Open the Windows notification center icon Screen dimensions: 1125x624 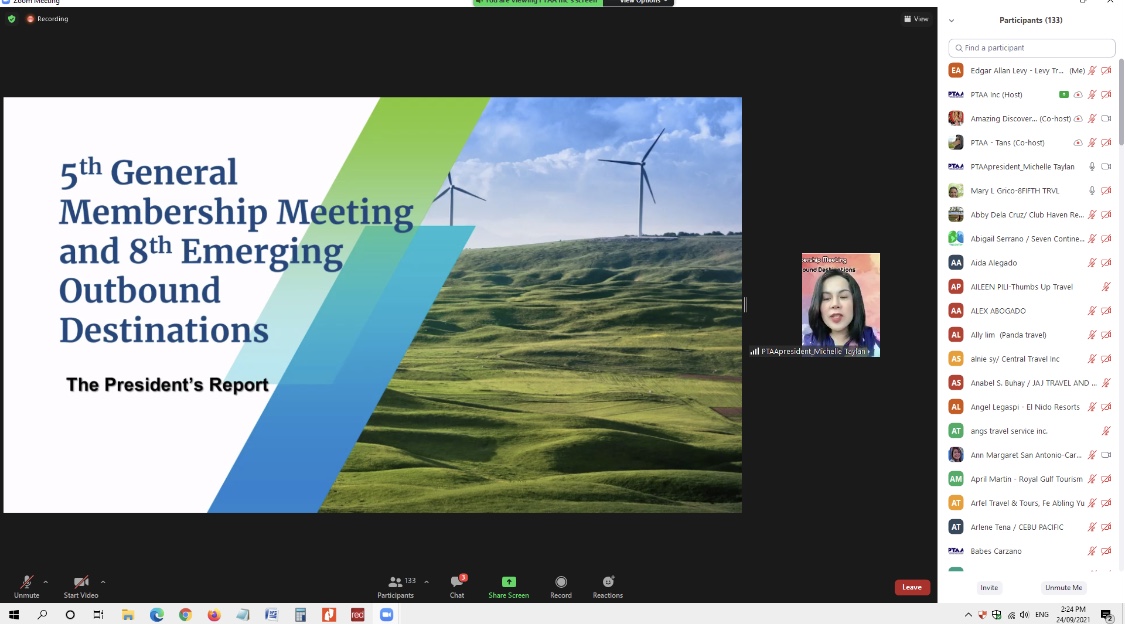(1106, 615)
